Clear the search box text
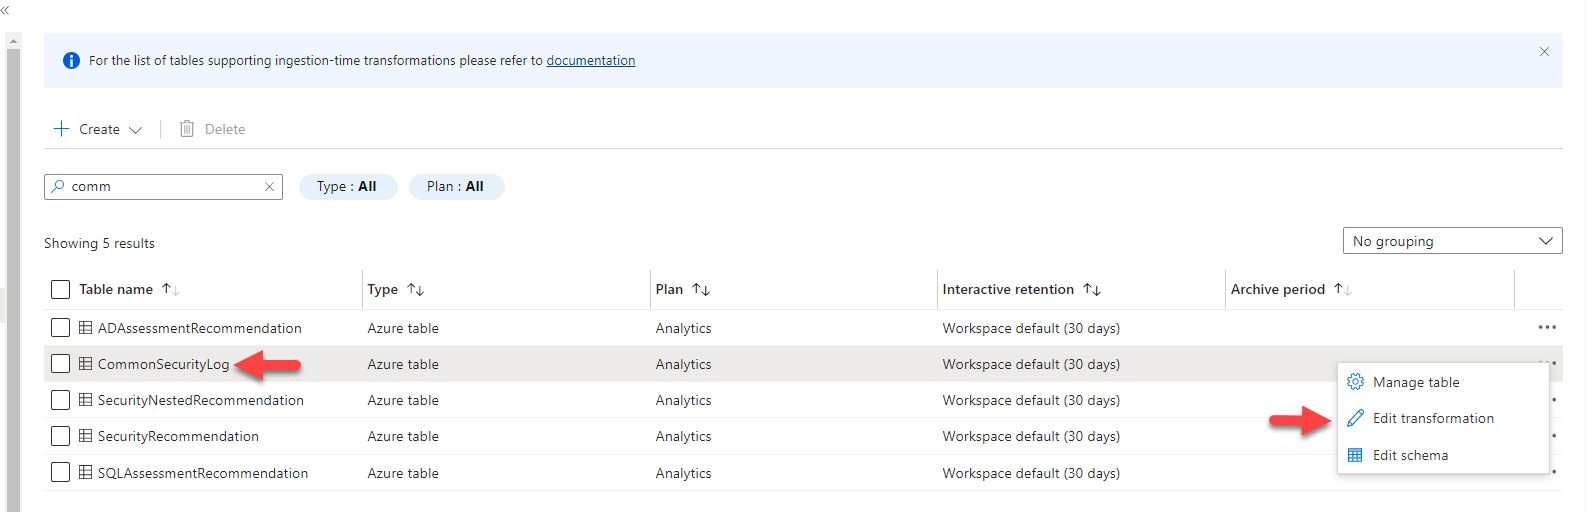1586x512 pixels. 269,187
